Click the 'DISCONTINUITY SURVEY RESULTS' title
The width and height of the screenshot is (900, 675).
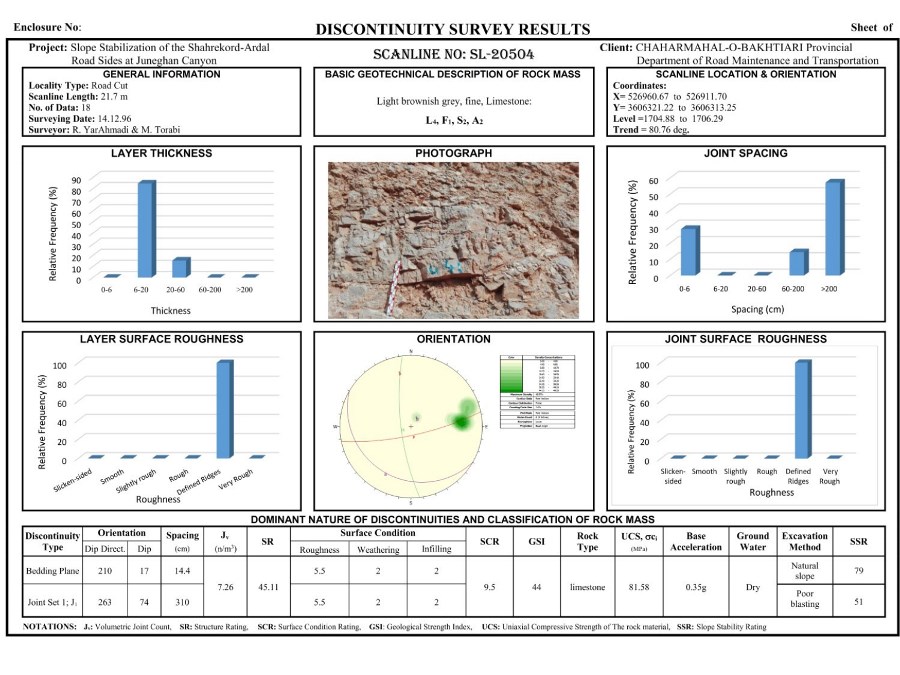tap(453, 29)
